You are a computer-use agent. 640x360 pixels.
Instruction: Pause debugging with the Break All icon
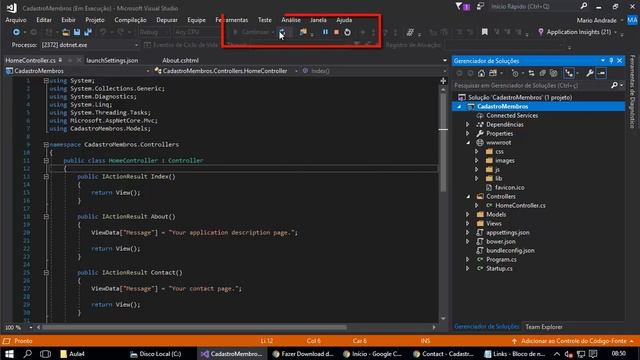[x=325, y=32]
